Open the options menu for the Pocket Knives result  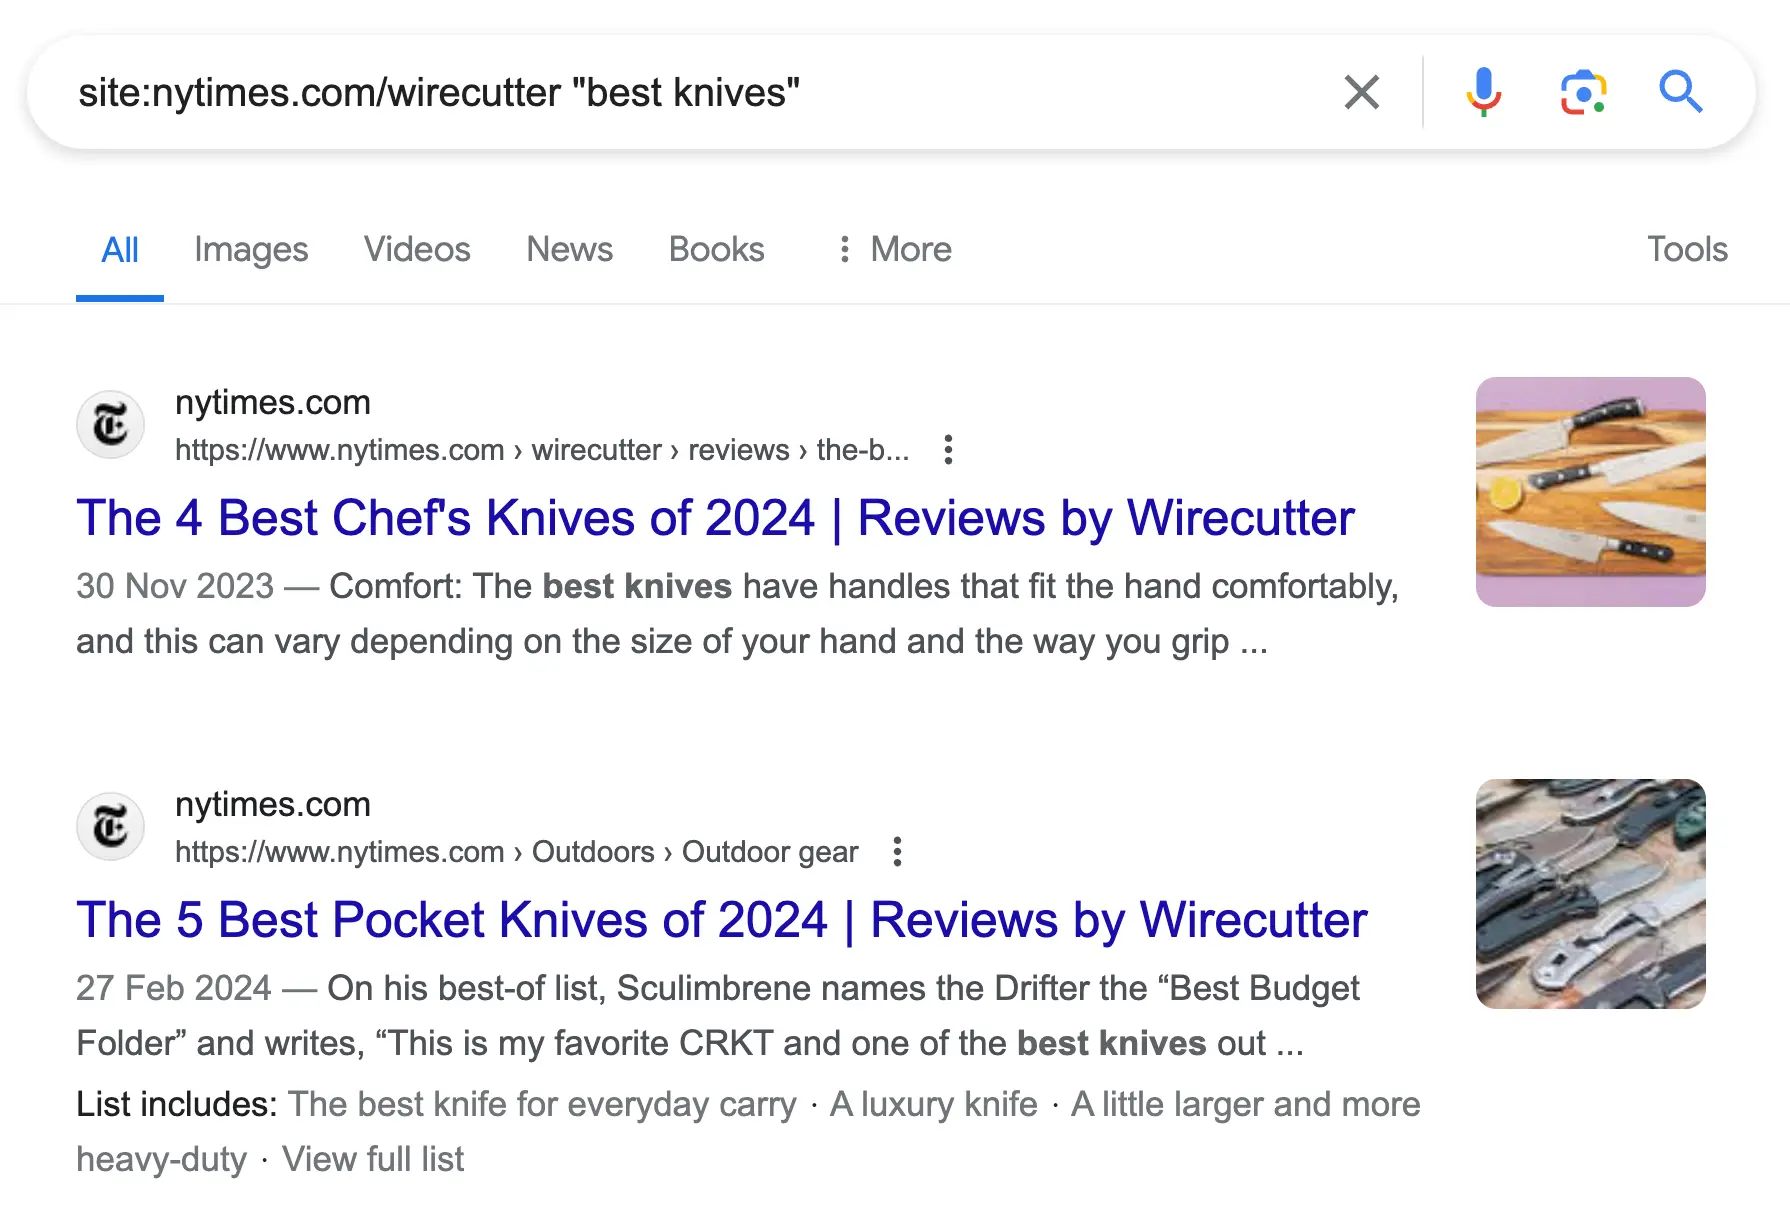coord(897,852)
